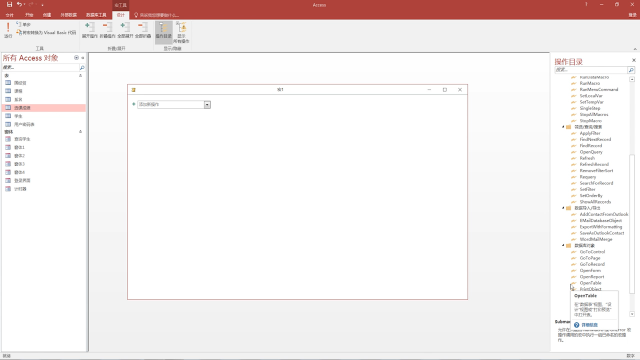Click the Expand All (全部展开) ribbon icon
Viewport: 640px width, 360px height.
click(125, 31)
